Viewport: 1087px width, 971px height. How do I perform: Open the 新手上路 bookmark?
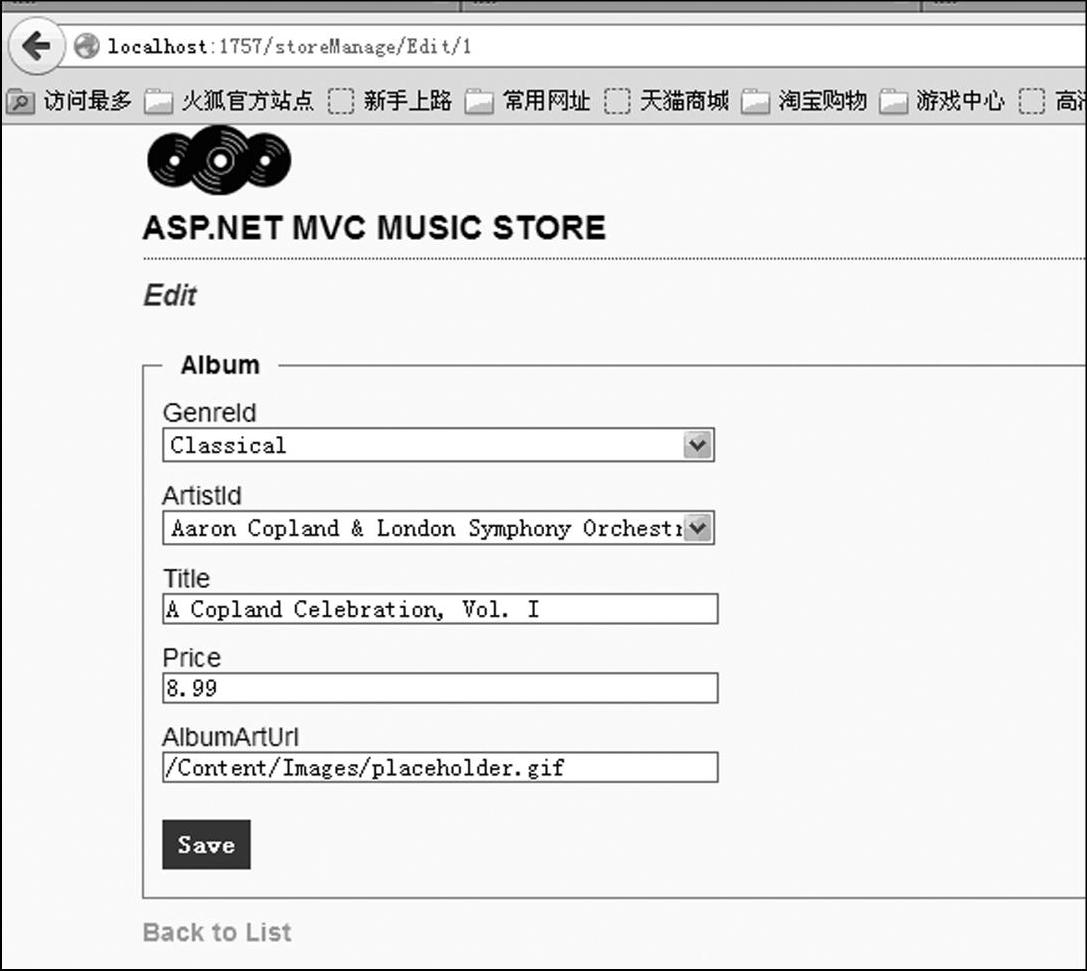coord(390,101)
